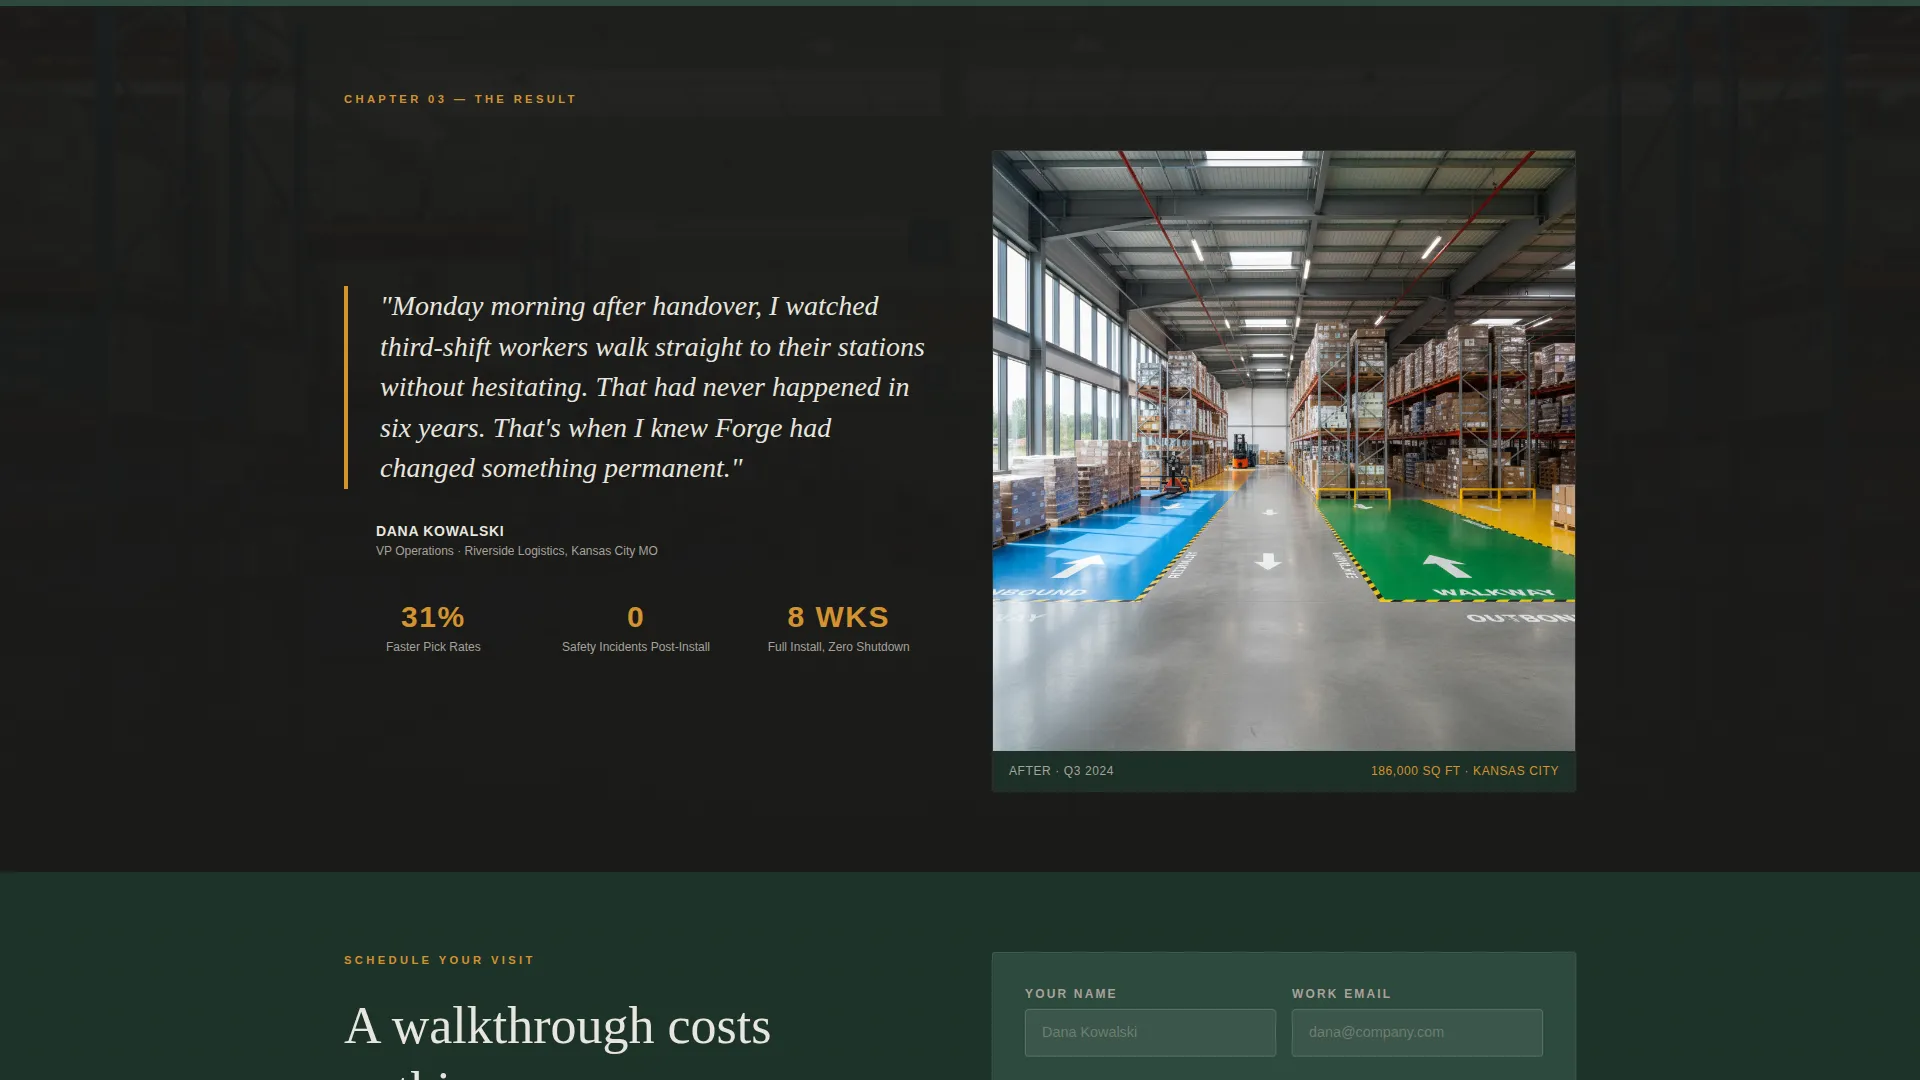Image resolution: width=1920 pixels, height=1080 pixels.
Task: Click the 'WORK EMAIL' field label
Action: 1341,994
